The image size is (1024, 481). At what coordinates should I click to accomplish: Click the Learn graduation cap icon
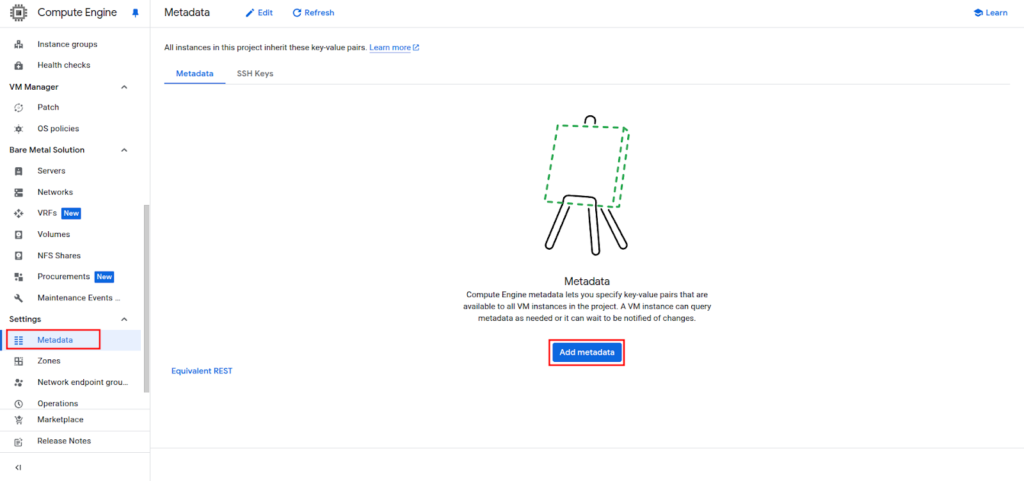pyautogui.click(x=978, y=13)
